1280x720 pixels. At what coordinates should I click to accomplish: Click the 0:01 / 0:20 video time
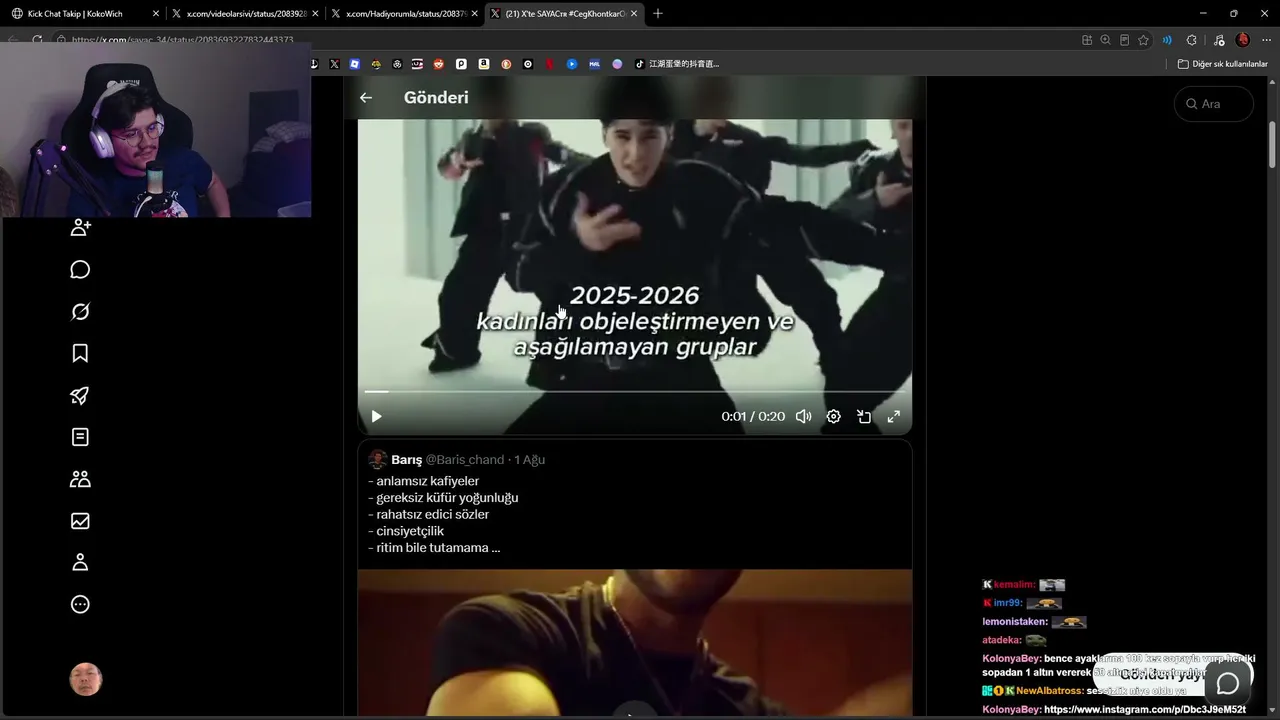(753, 416)
